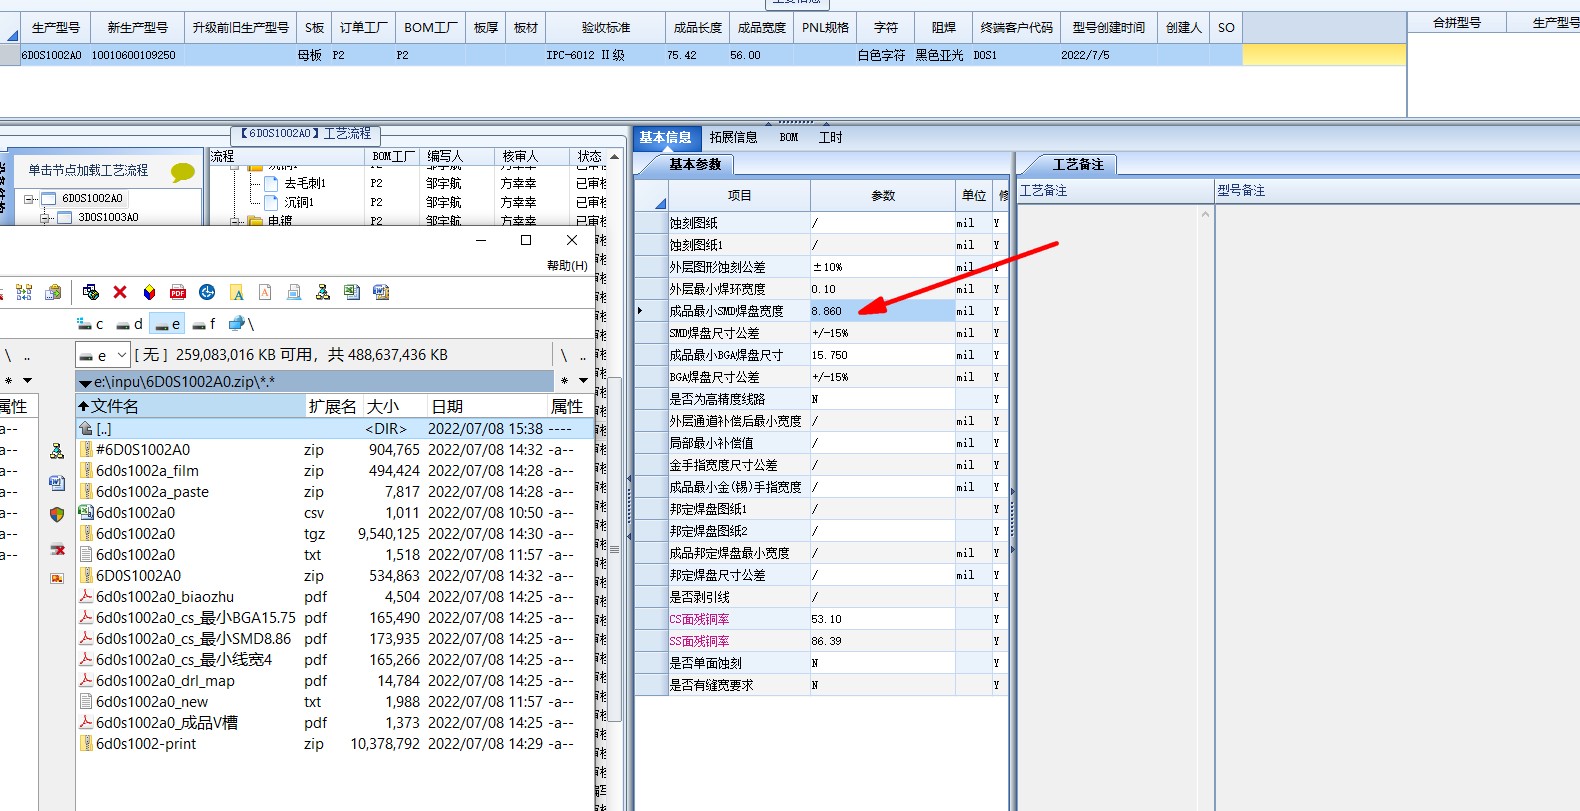Click the shield icon in vertical button bar
This screenshot has width=1580, height=811.
click(57, 514)
